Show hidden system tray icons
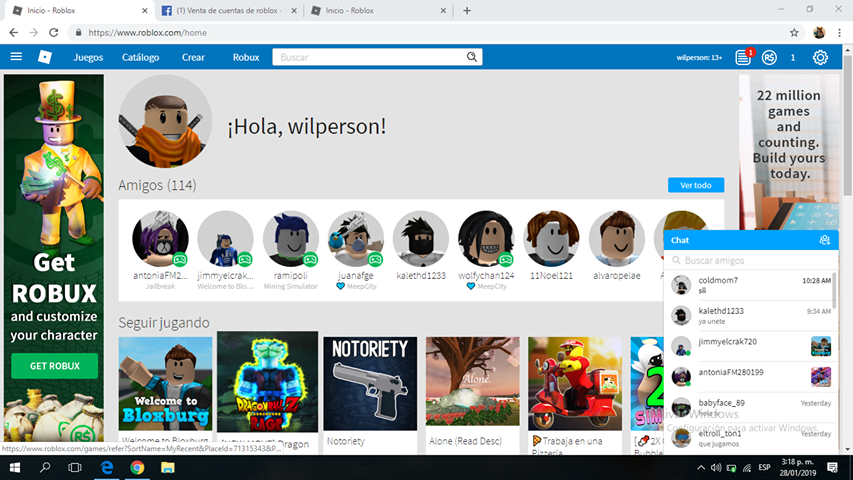853x480 pixels. point(701,467)
